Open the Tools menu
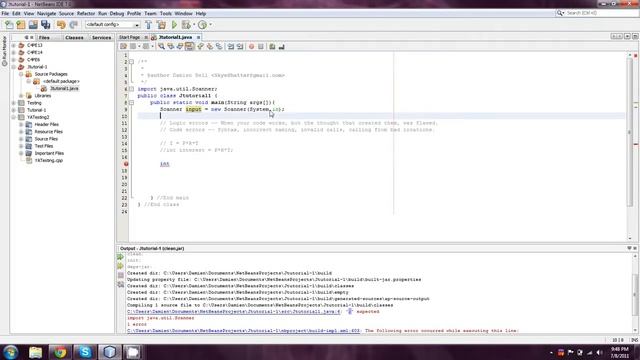This screenshot has height=360, width=640. (x=166, y=13)
